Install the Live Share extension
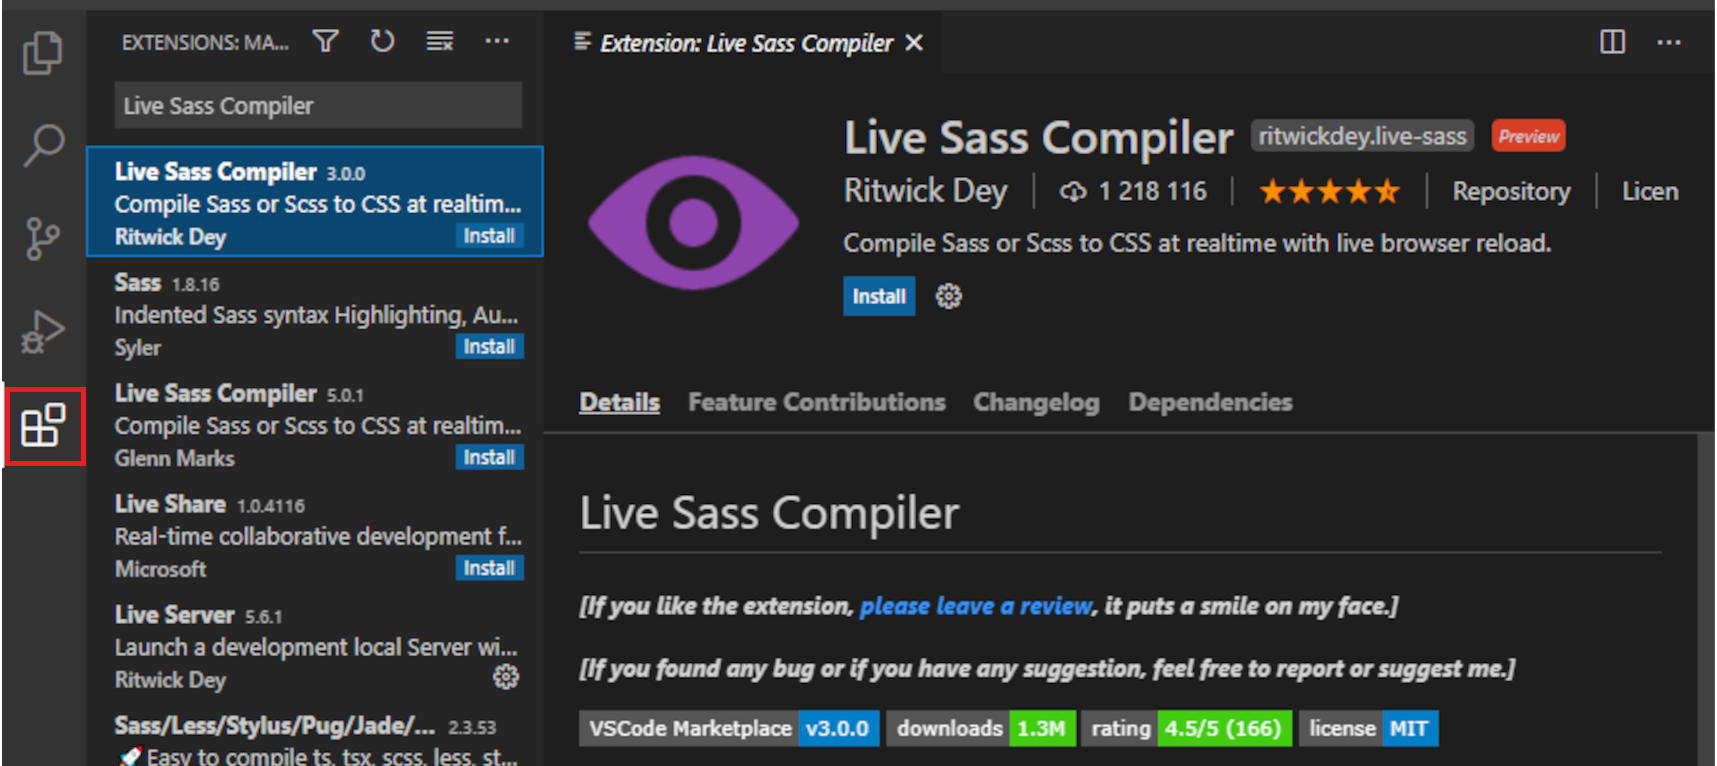 [489, 568]
